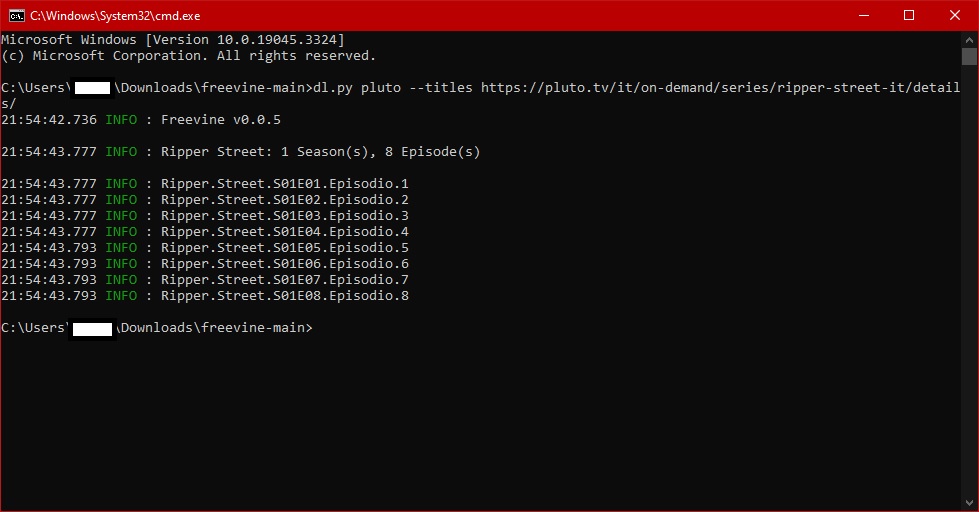The height and width of the screenshot is (512, 979).
Task: Click the cmd.exe icon in title bar
Action: click(17, 15)
